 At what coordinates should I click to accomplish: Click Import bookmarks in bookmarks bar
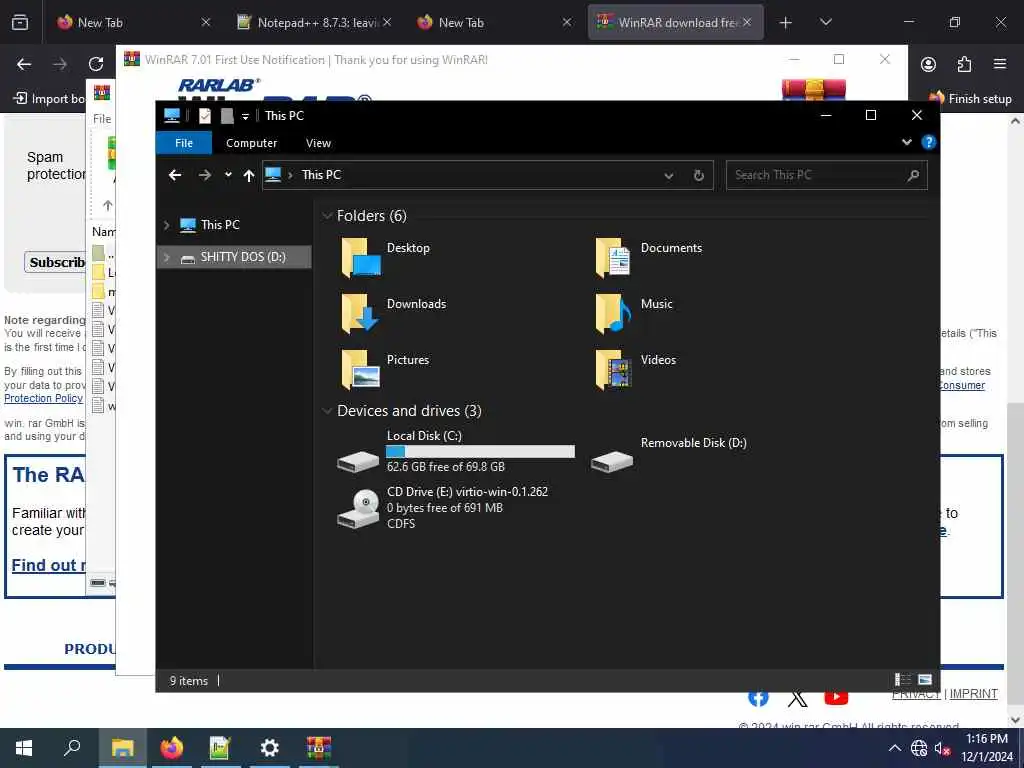[x=50, y=99]
